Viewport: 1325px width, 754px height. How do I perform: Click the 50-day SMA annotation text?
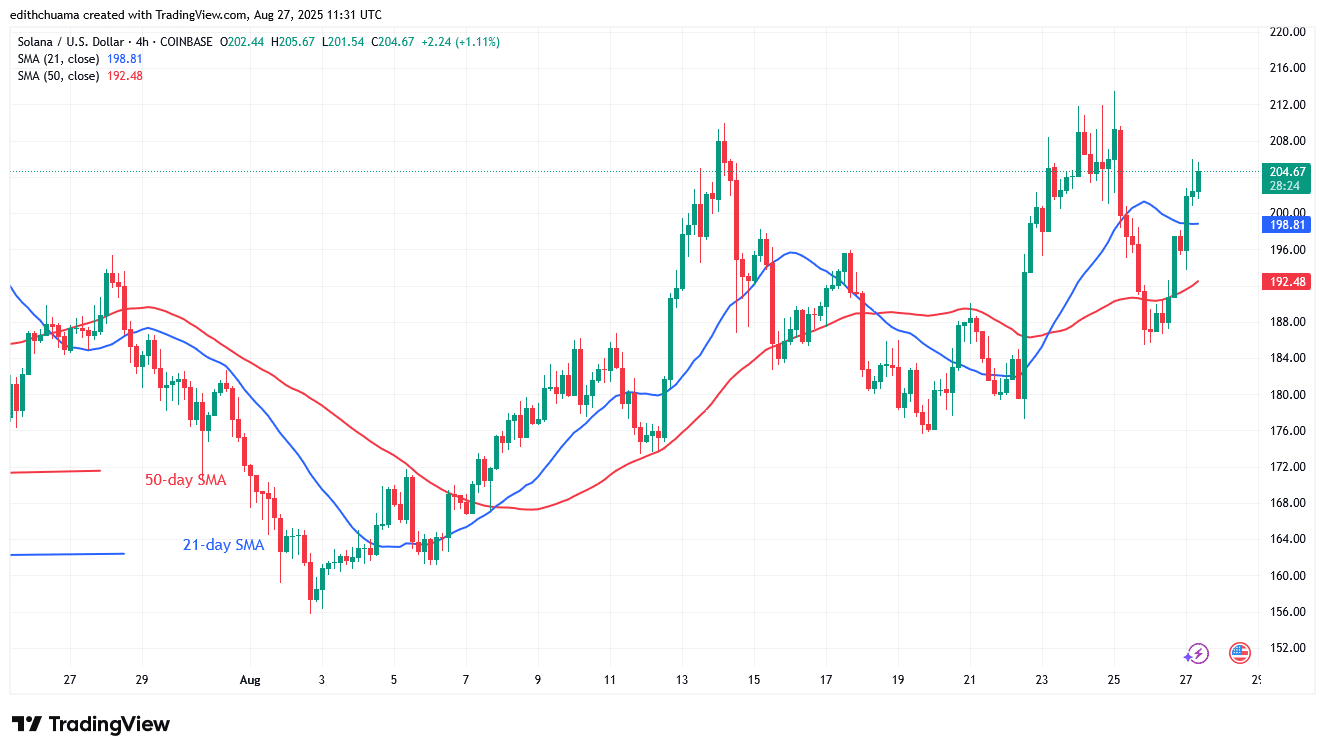click(x=185, y=480)
